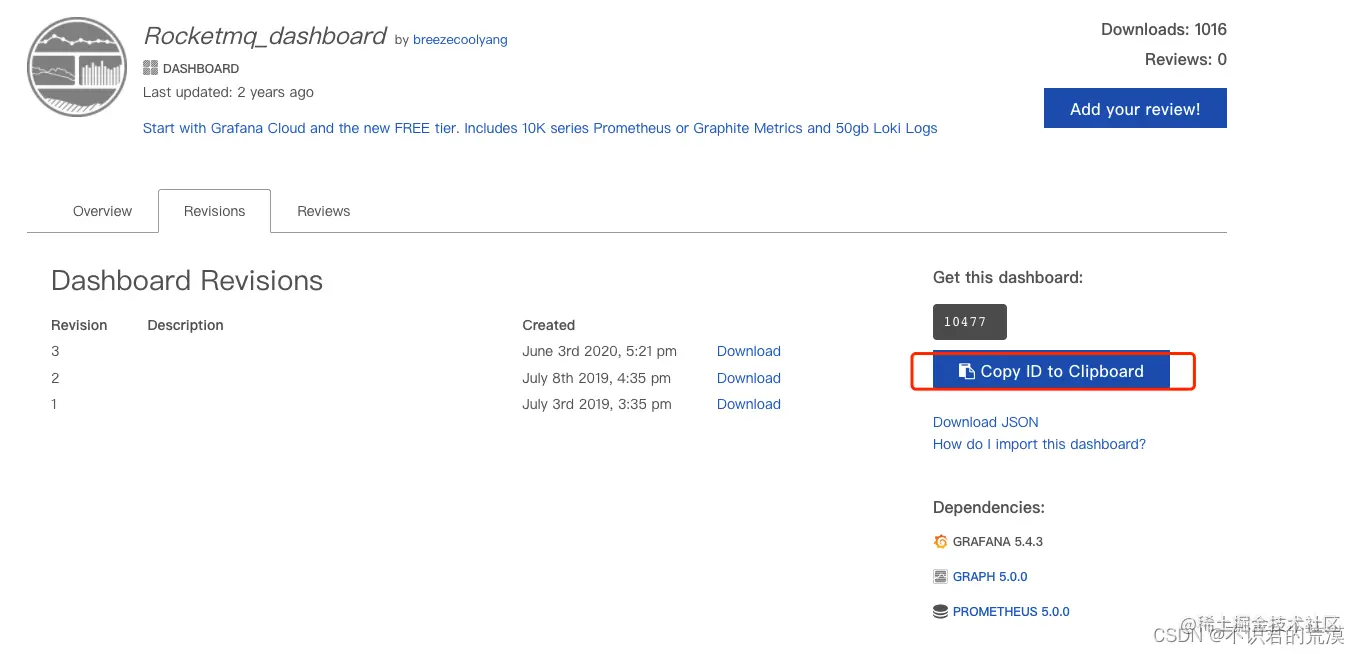This screenshot has height=654, width=1360.
Task: Download revision 3 from June 3rd 2020
Action: coord(749,351)
